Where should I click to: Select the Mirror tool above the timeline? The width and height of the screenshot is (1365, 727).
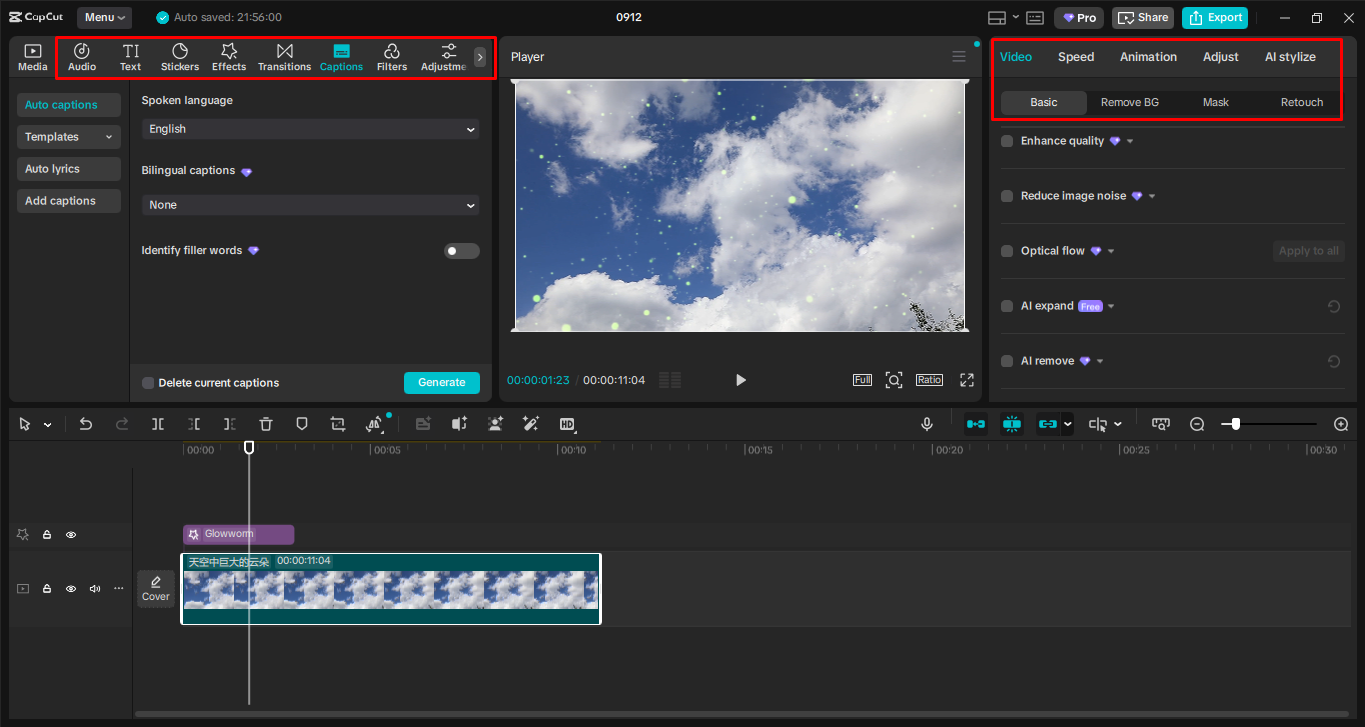click(x=375, y=424)
